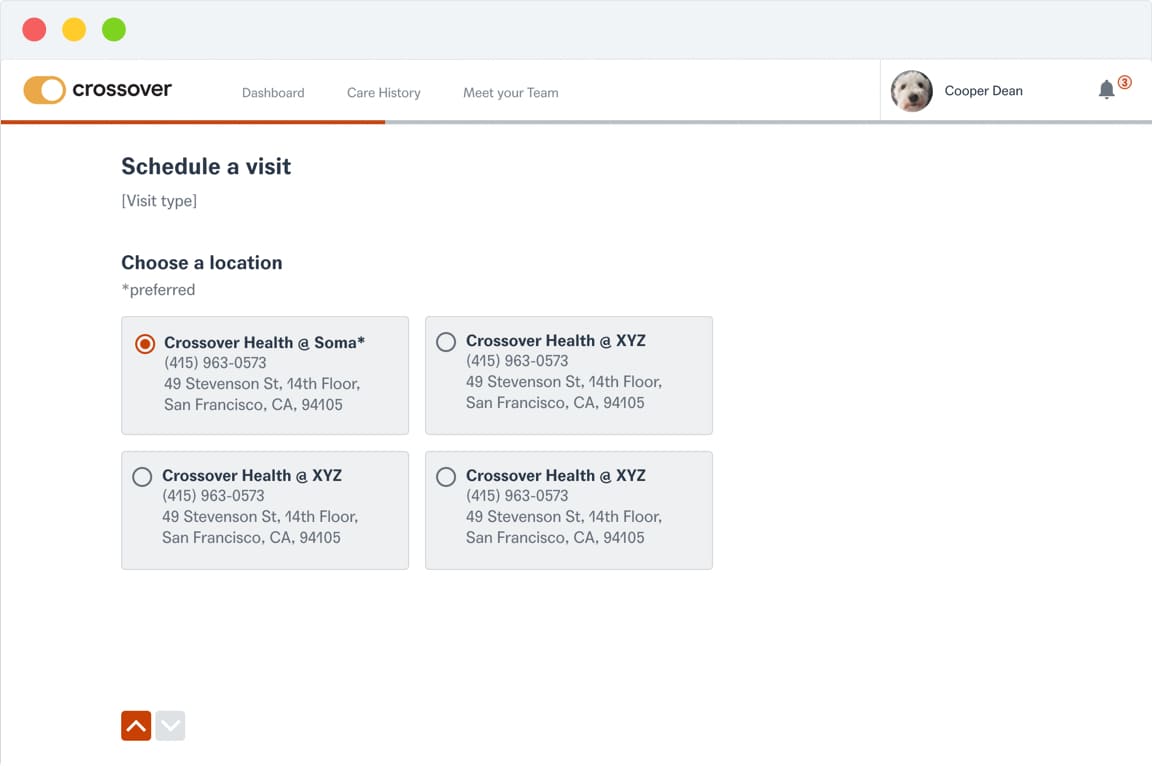Select the Crossover Health @ Soma radio button
This screenshot has height=766, width=1152.
(x=145, y=344)
